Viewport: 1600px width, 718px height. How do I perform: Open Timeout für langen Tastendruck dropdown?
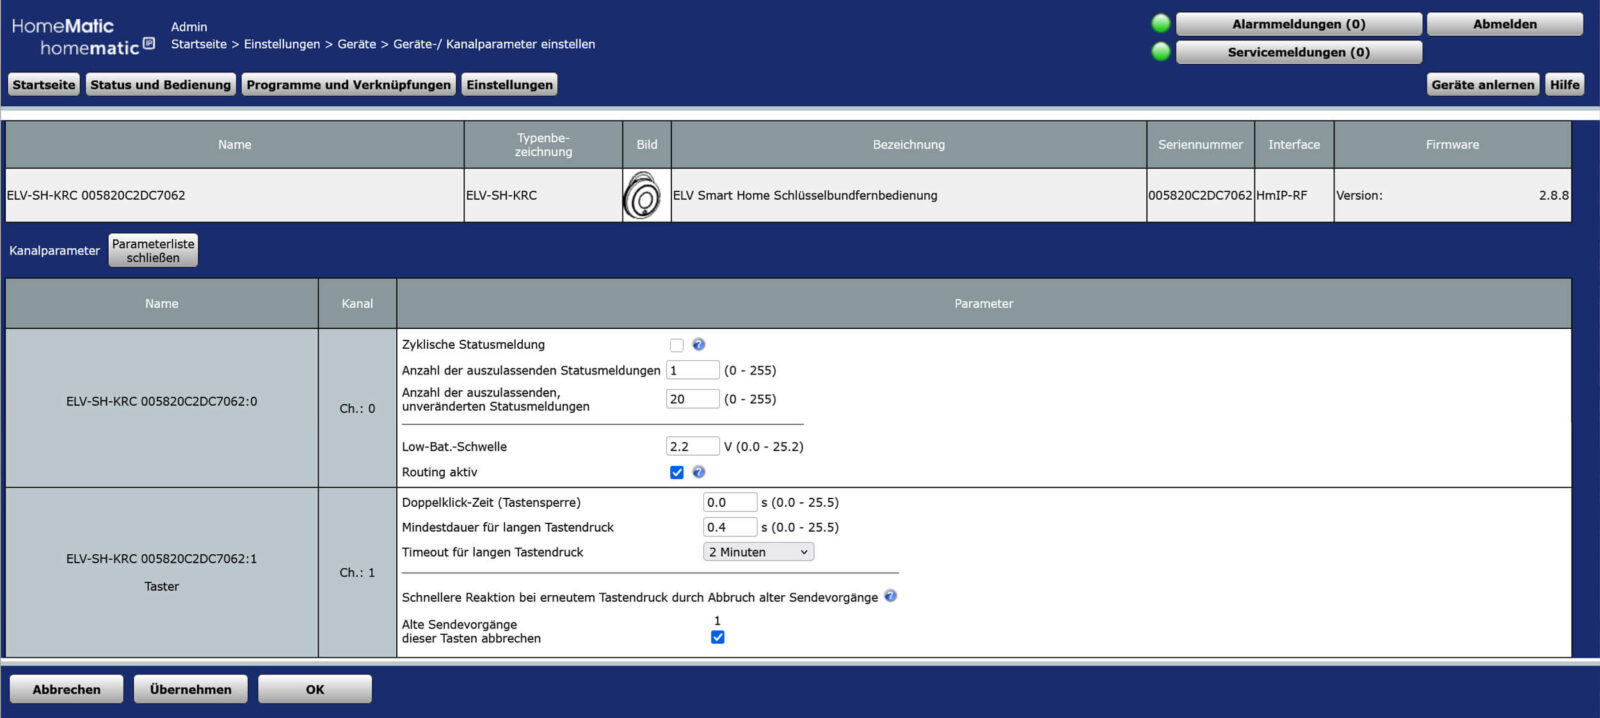coord(758,552)
